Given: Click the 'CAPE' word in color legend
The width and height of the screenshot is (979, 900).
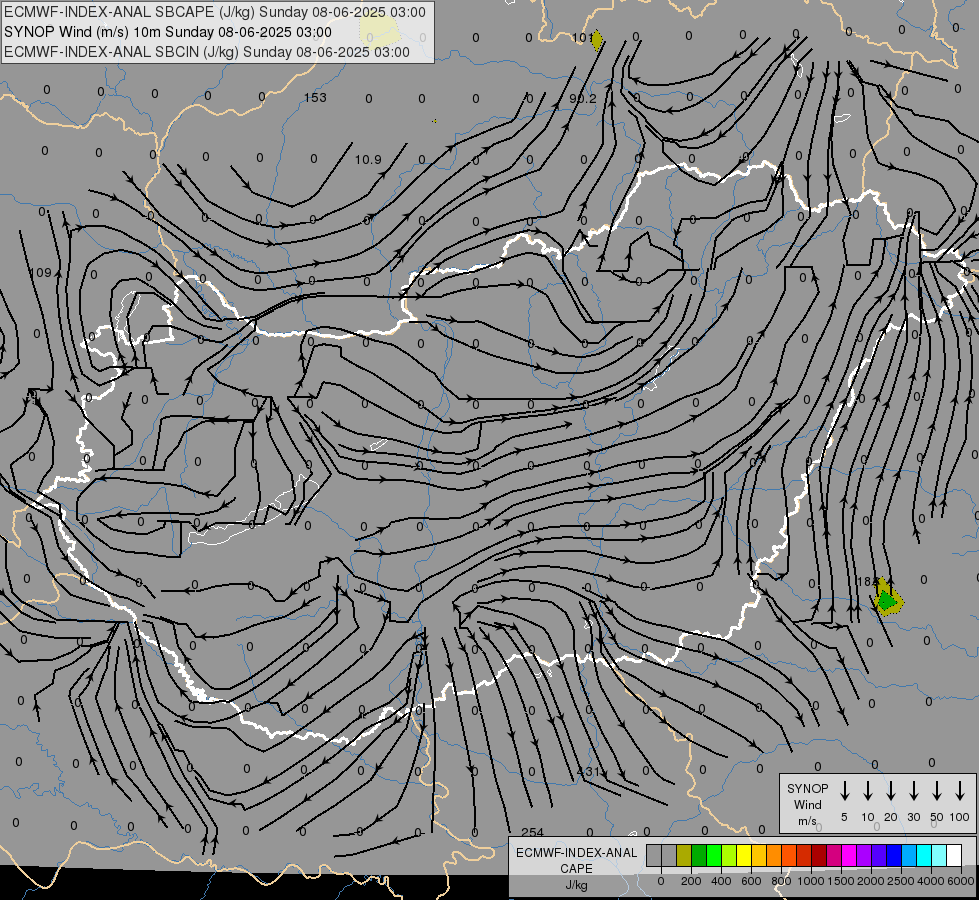Looking at the screenshot, I should coord(576,869).
